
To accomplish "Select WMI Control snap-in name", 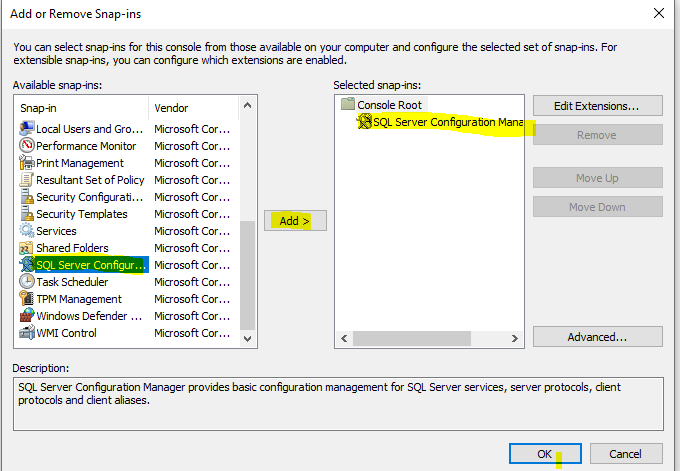I will [66, 333].
